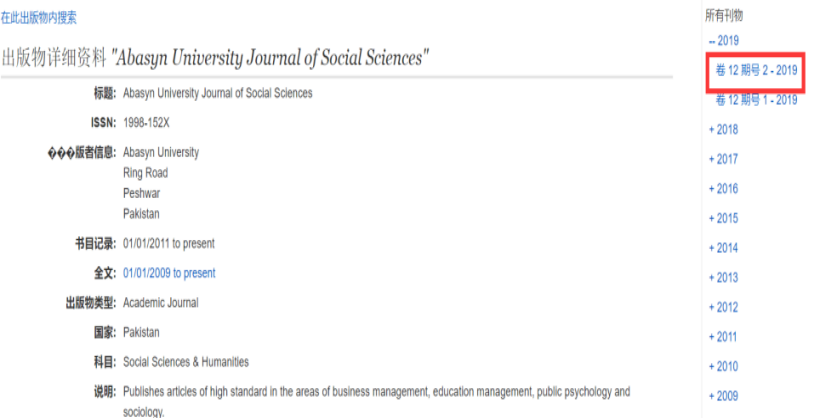Open Volume 12 Issue 2 - 2019
The height and width of the screenshot is (419, 814).
pyautogui.click(x=756, y=70)
